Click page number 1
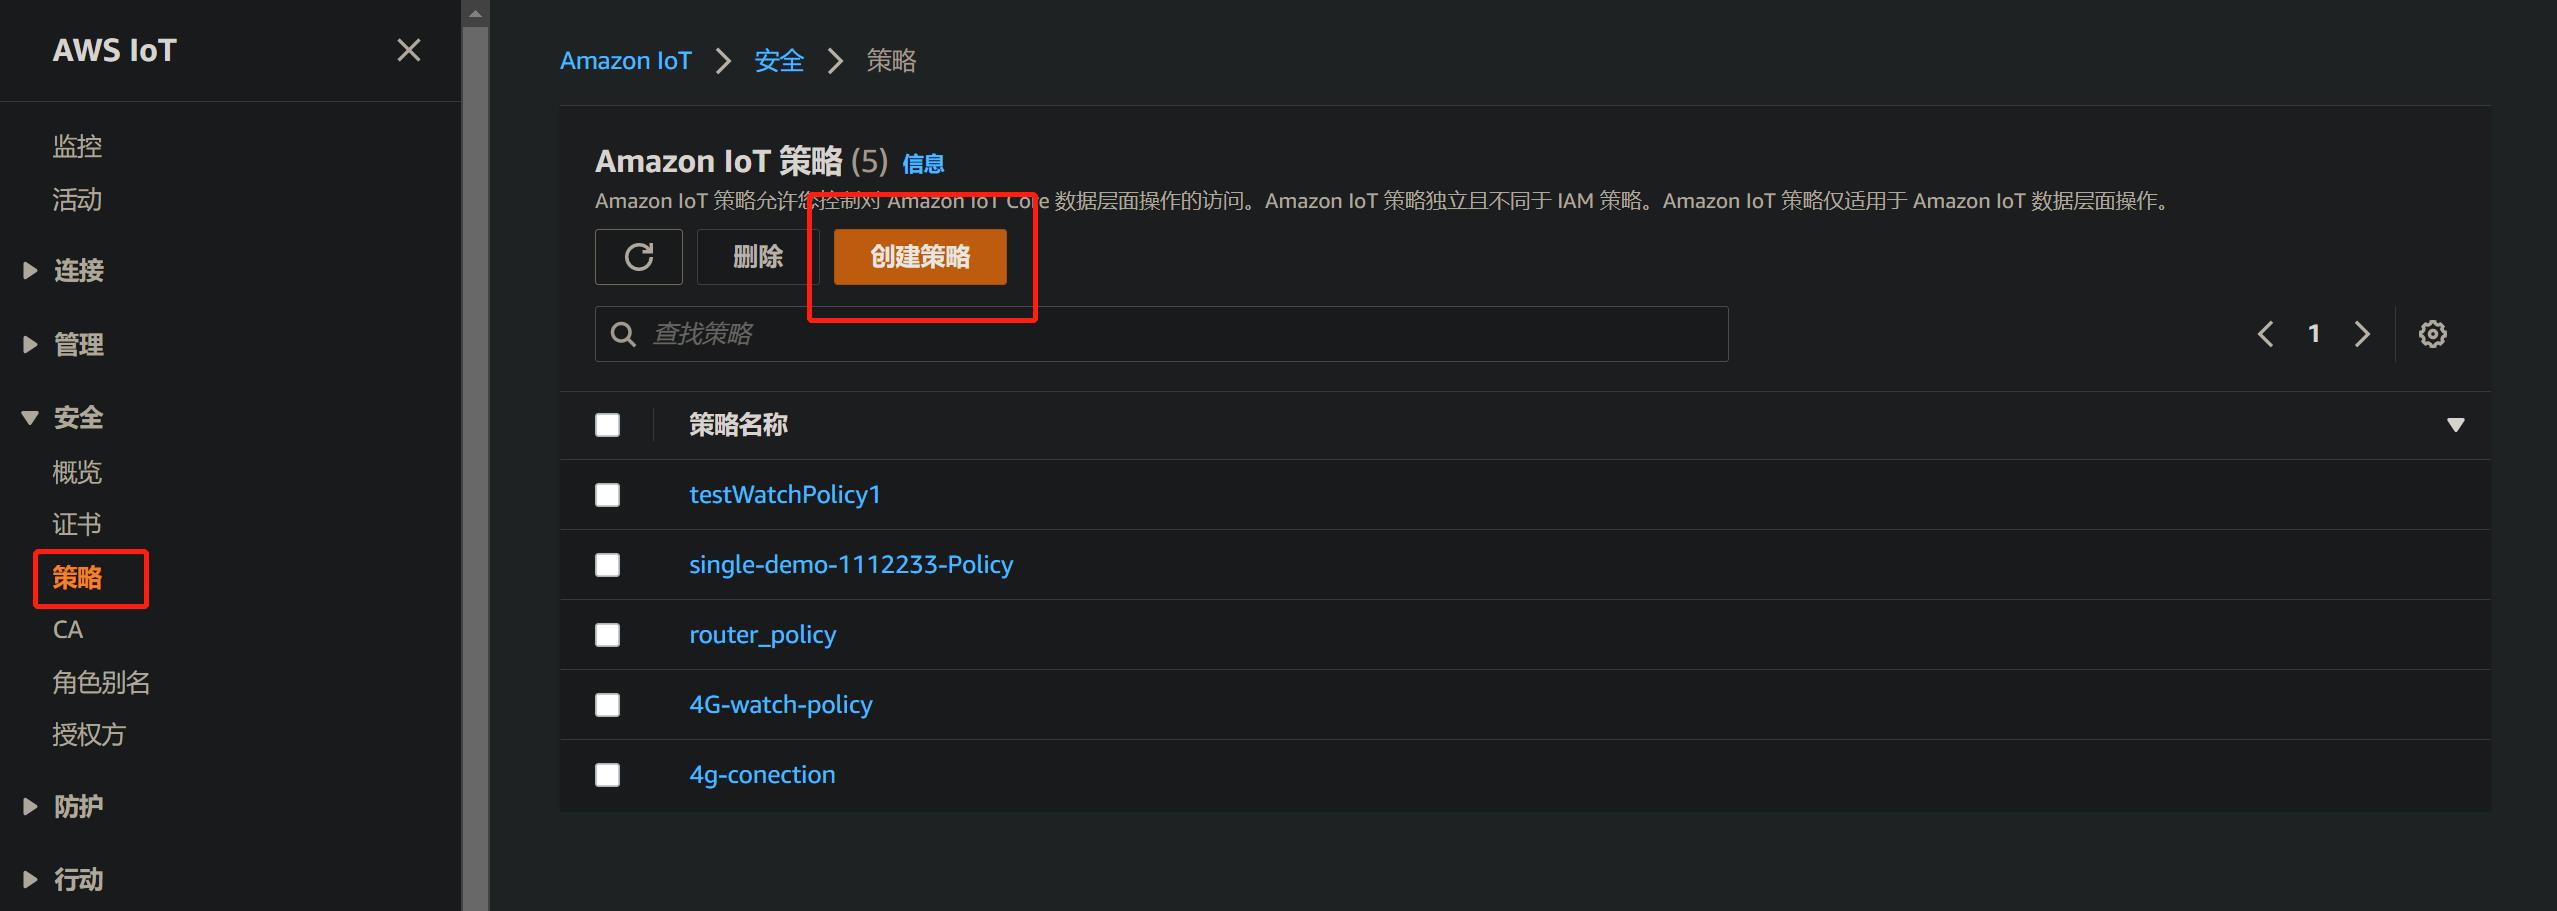 [x=2314, y=334]
